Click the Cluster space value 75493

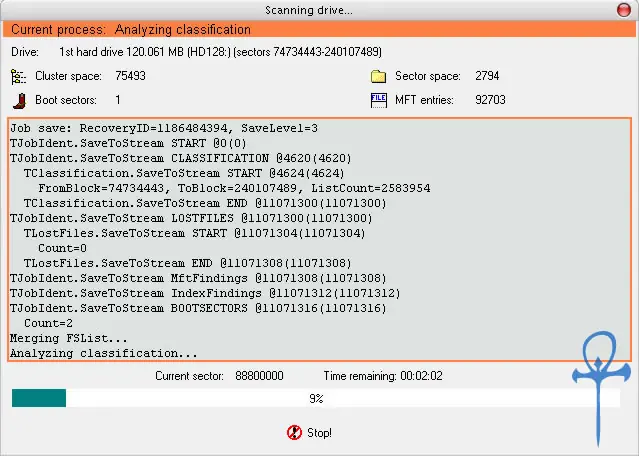(x=130, y=76)
